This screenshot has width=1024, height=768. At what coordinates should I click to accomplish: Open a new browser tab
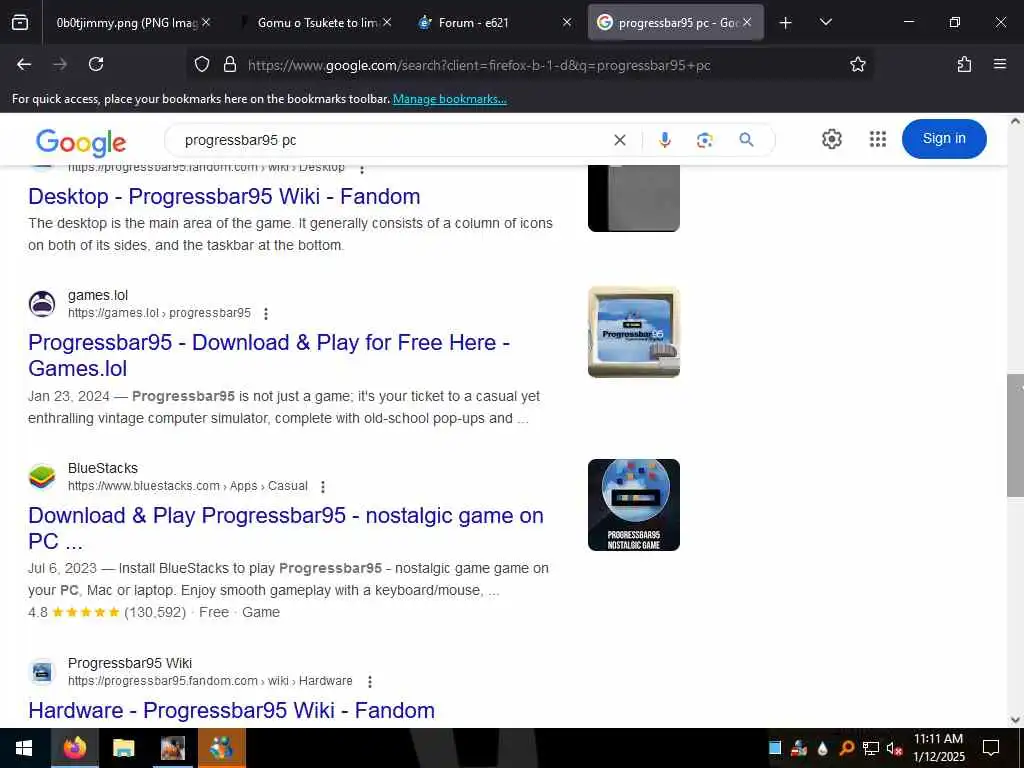786,23
